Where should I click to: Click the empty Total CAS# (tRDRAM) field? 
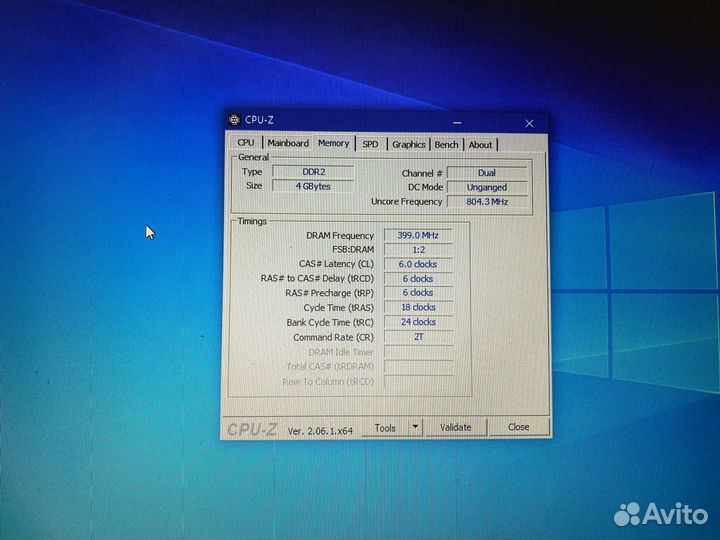[x=419, y=366]
